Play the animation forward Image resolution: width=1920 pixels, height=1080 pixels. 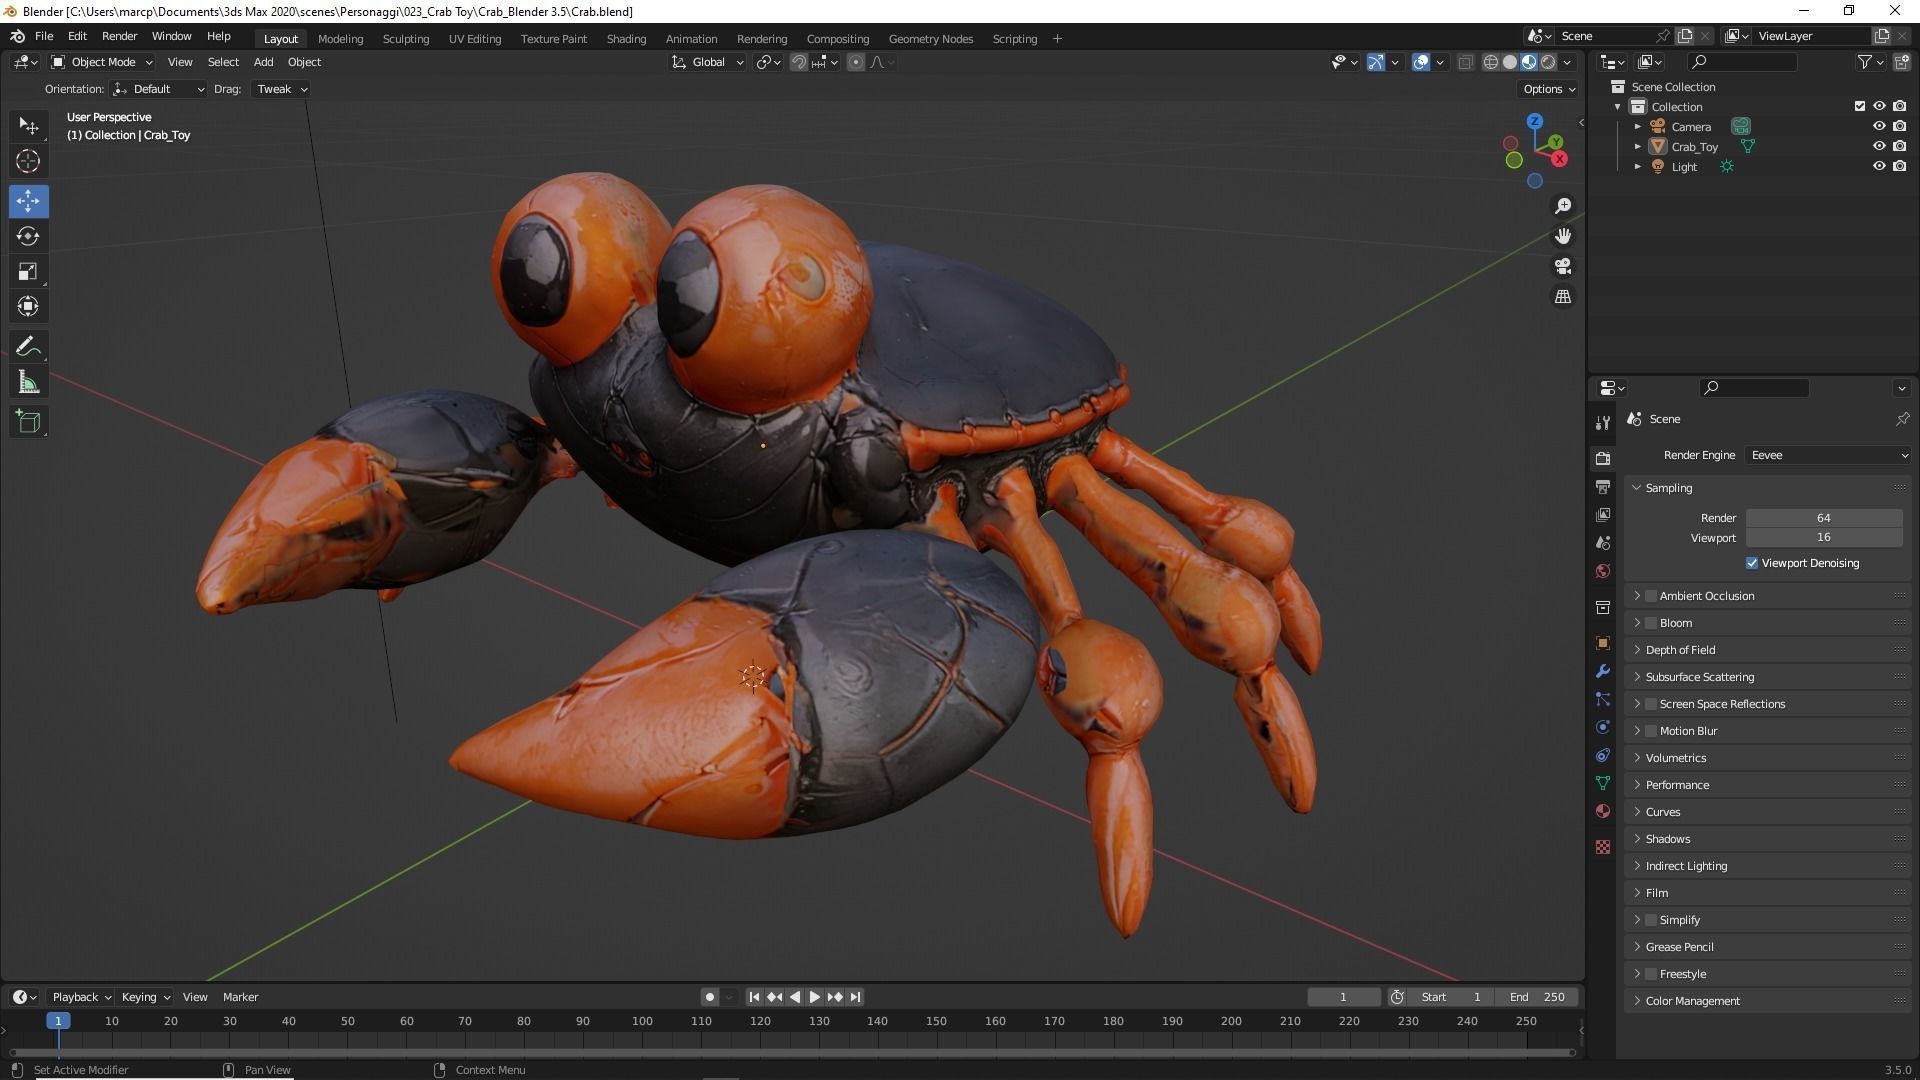[x=814, y=997]
